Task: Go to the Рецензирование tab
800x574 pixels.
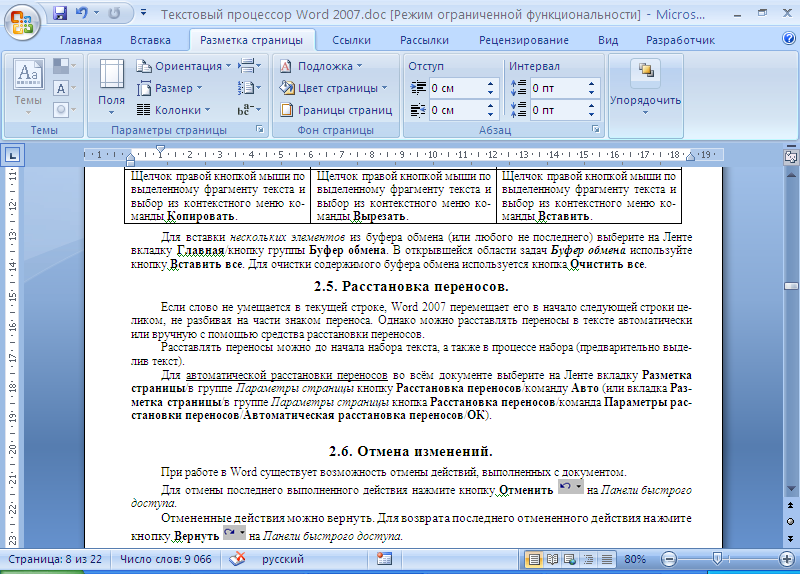Action: 523,40
